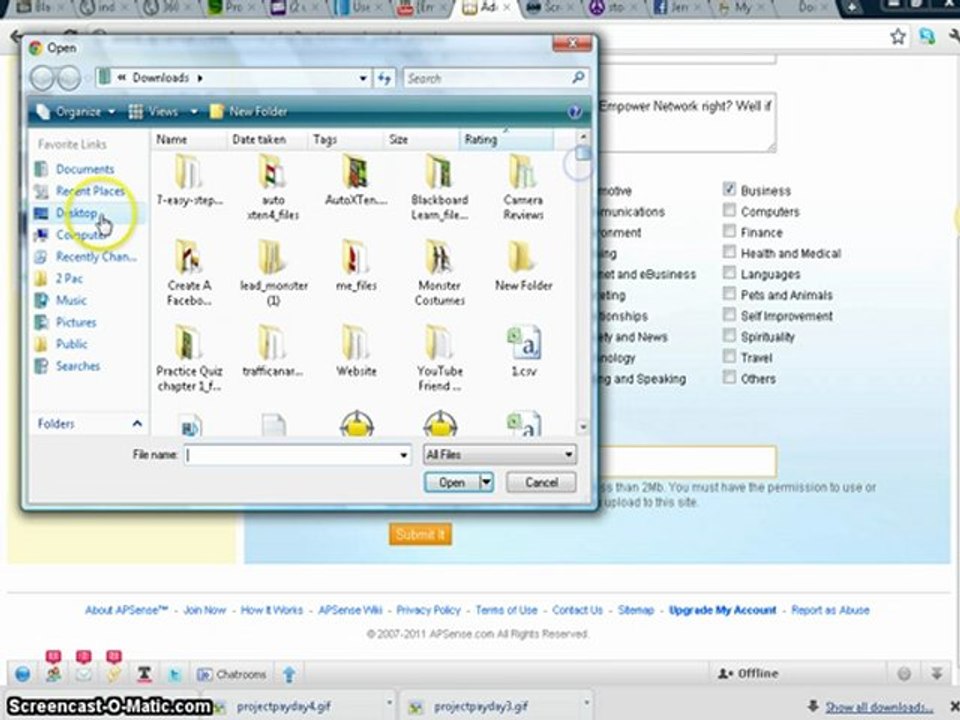The height and width of the screenshot is (720, 960).
Task: Click the Skype extension icon in browser toolbar
Action: click(927, 37)
